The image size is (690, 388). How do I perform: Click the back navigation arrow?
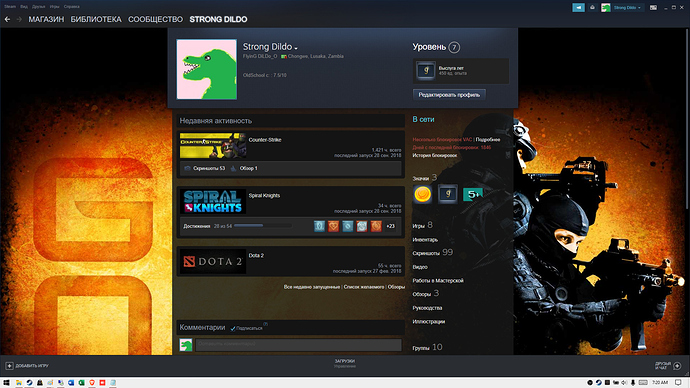[x=7, y=19]
